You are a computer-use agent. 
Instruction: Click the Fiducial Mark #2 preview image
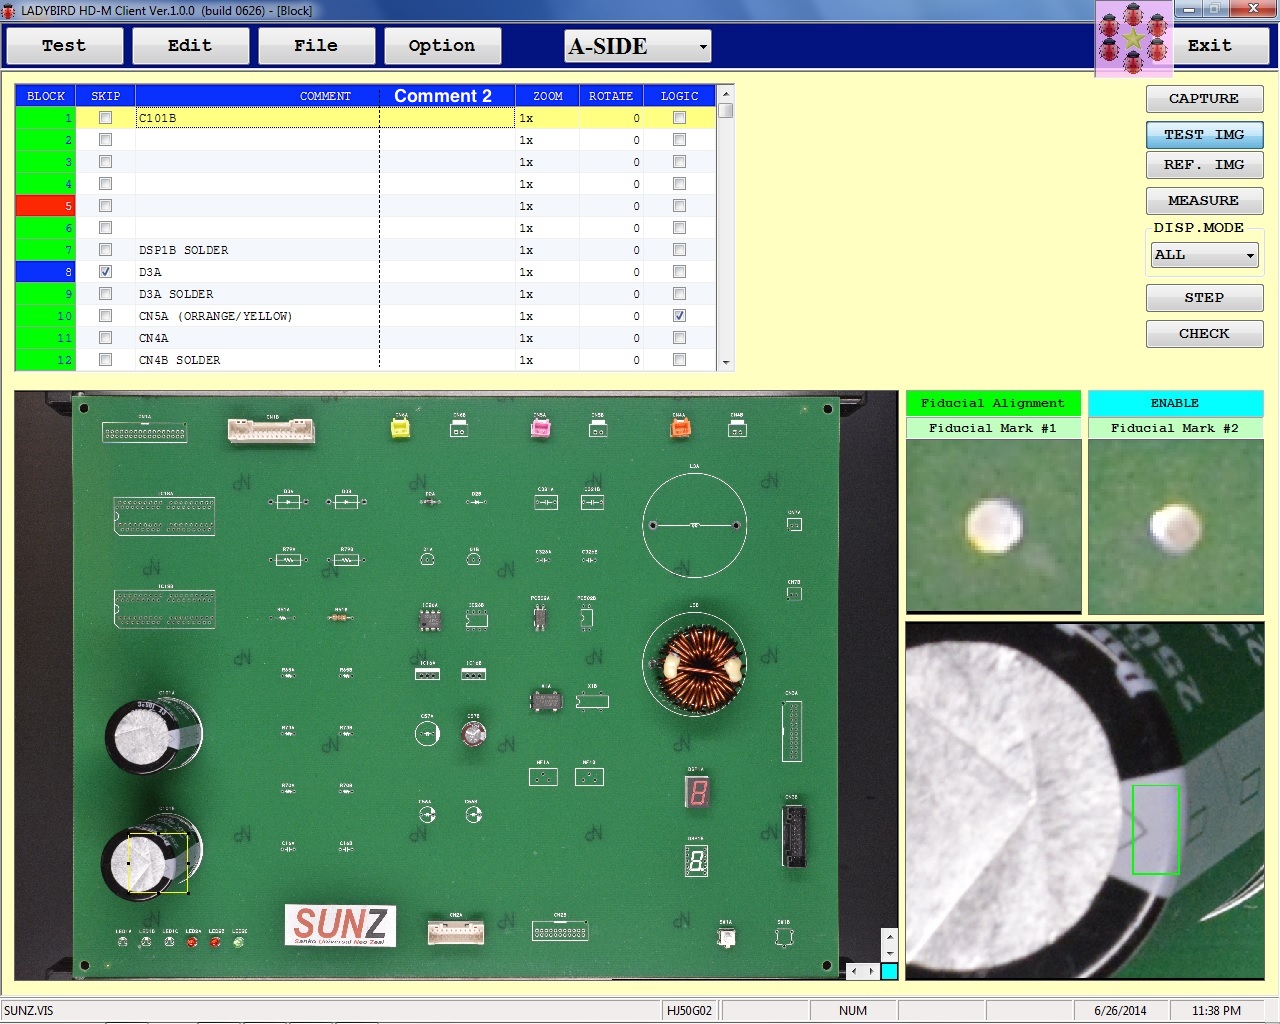click(x=1175, y=526)
